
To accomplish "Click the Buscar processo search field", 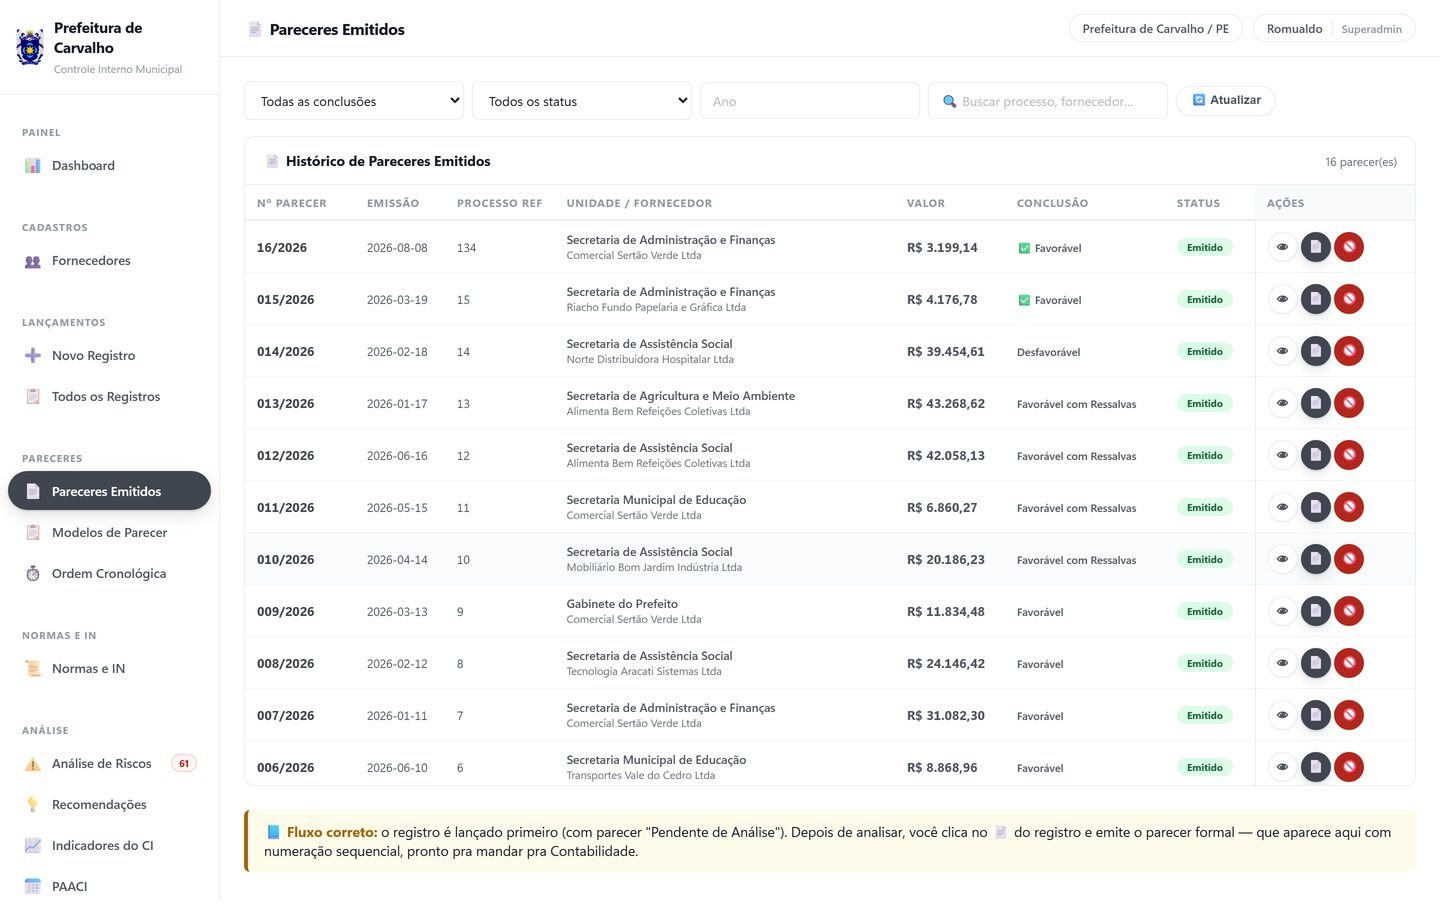I will click(1048, 101).
